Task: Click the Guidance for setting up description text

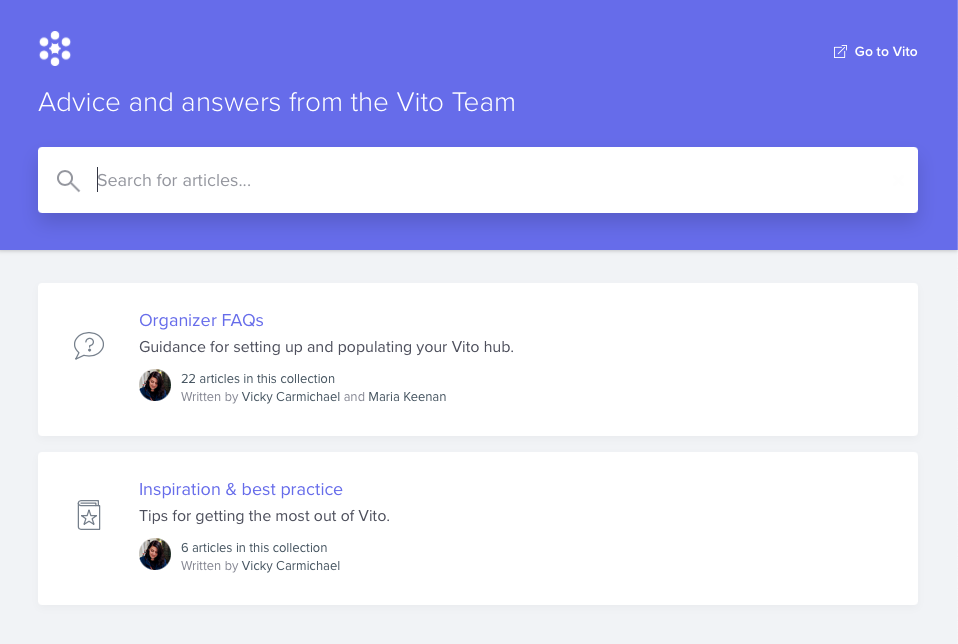Action: point(326,347)
